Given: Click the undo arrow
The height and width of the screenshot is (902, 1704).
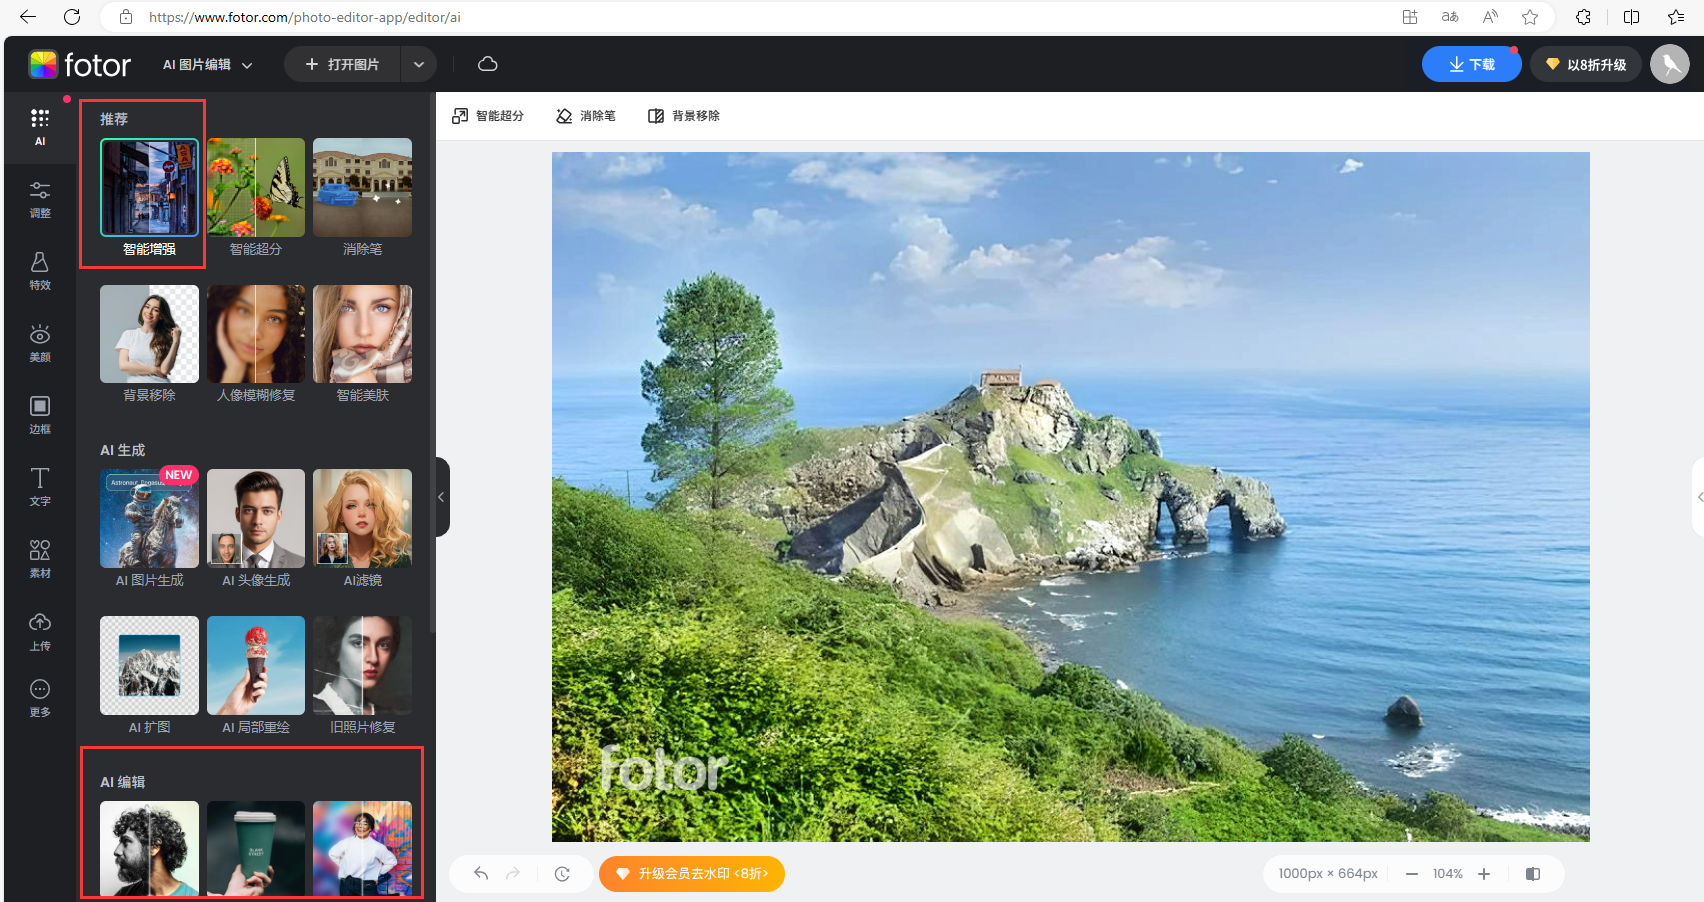Looking at the screenshot, I should point(481,874).
